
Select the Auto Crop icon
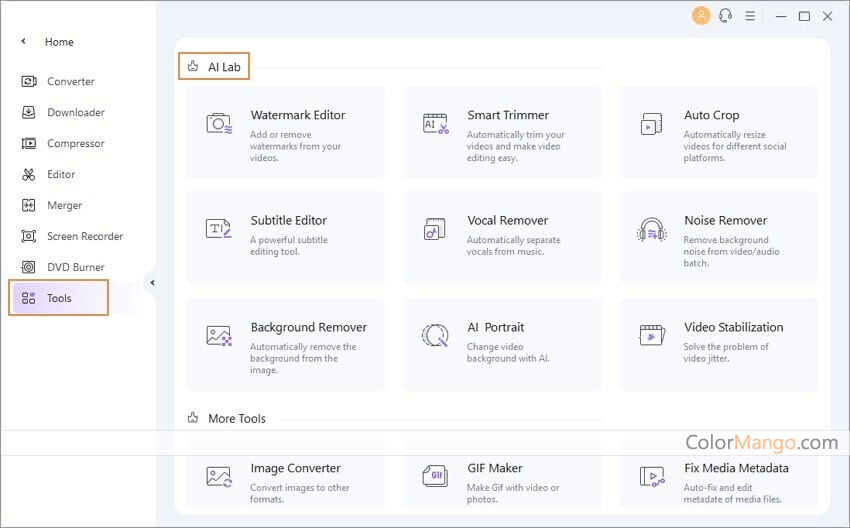pyautogui.click(x=652, y=124)
